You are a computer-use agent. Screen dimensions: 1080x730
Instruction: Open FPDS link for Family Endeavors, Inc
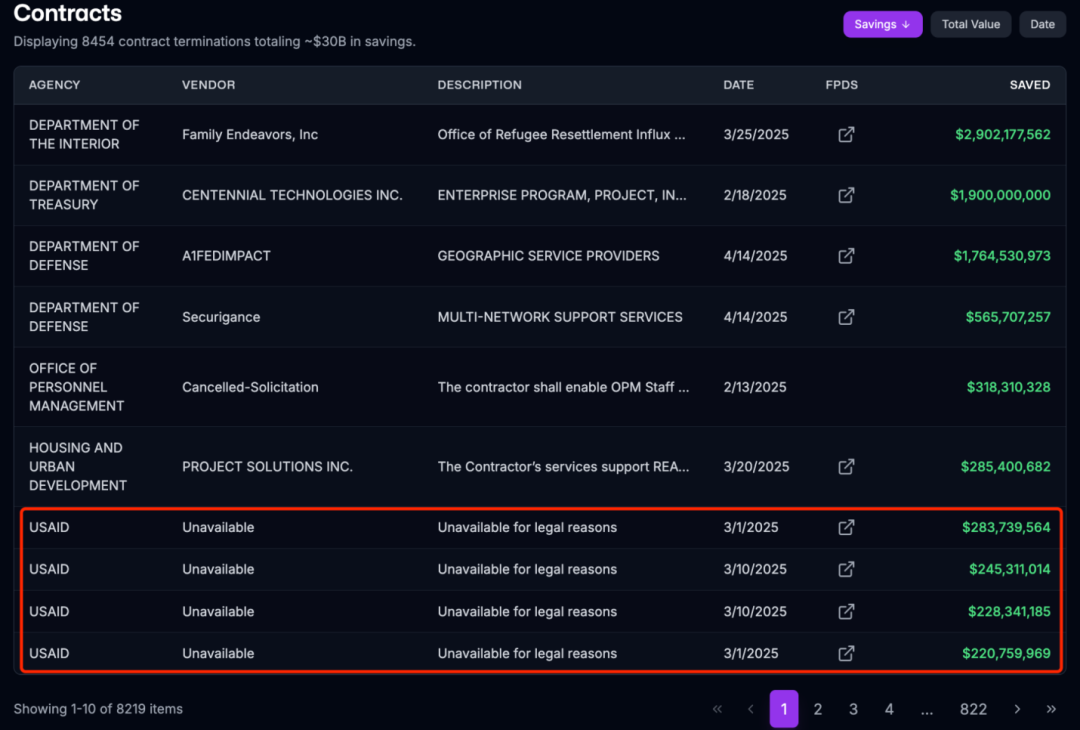pos(846,134)
